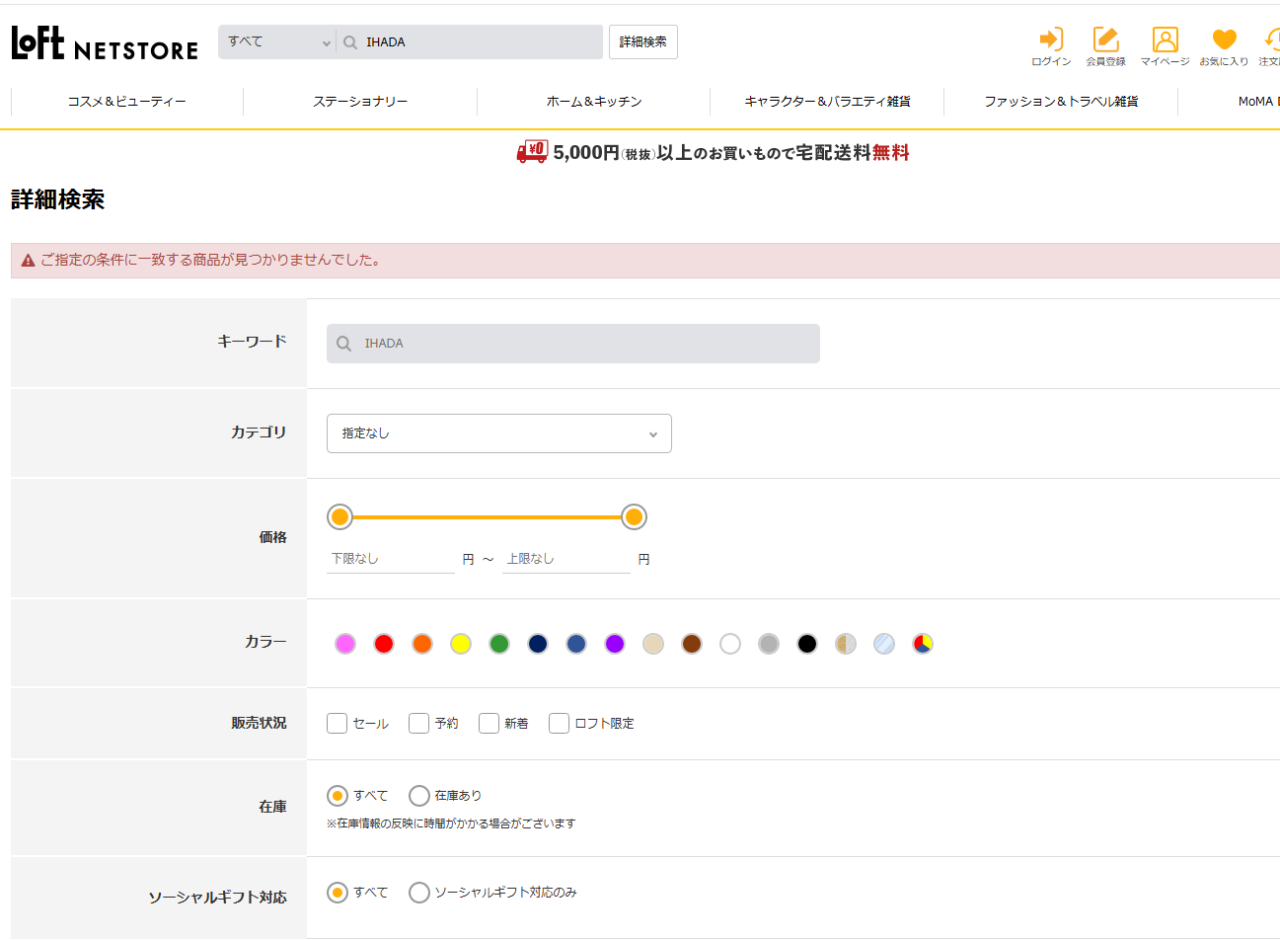Open the My Page (マイページ) icon

[1165, 40]
